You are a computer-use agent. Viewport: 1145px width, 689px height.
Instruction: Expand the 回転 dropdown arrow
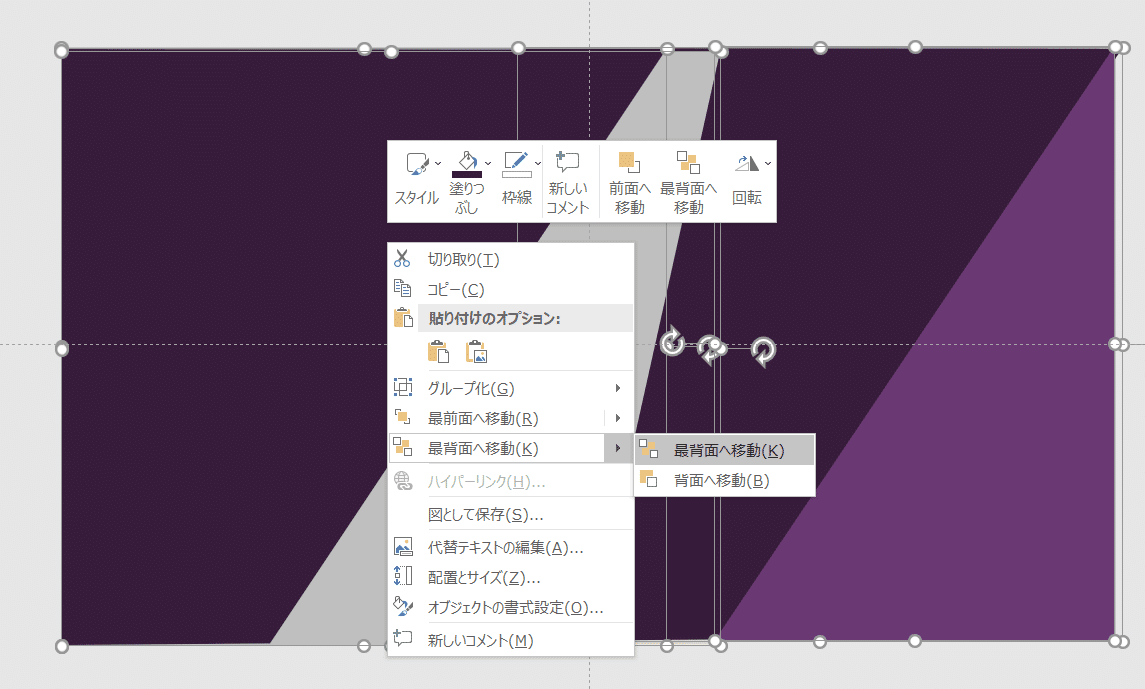pos(767,163)
